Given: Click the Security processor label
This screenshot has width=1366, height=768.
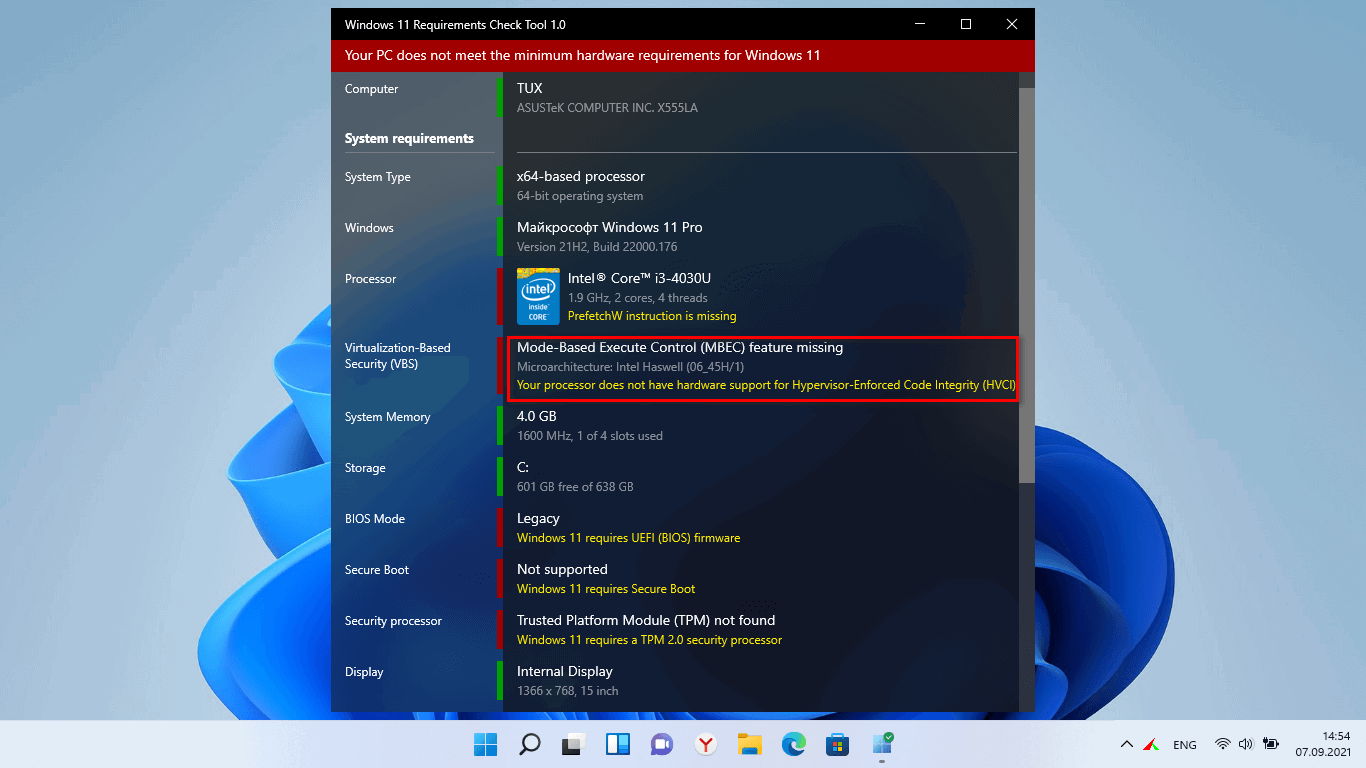Looking at the screenshot, I should pos(393,621).
